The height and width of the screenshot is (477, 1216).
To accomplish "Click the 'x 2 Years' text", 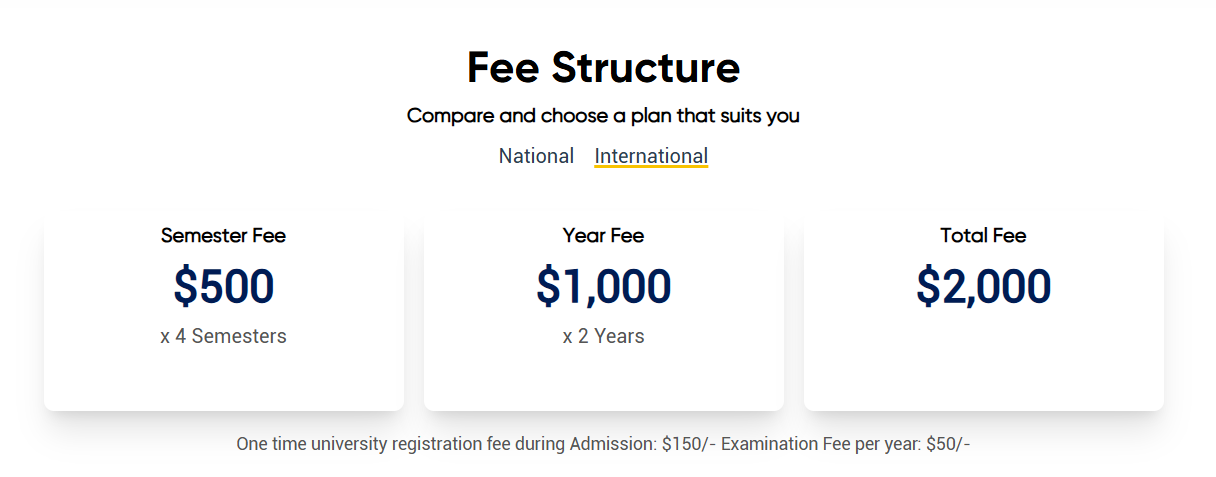I will pos(603,336).
